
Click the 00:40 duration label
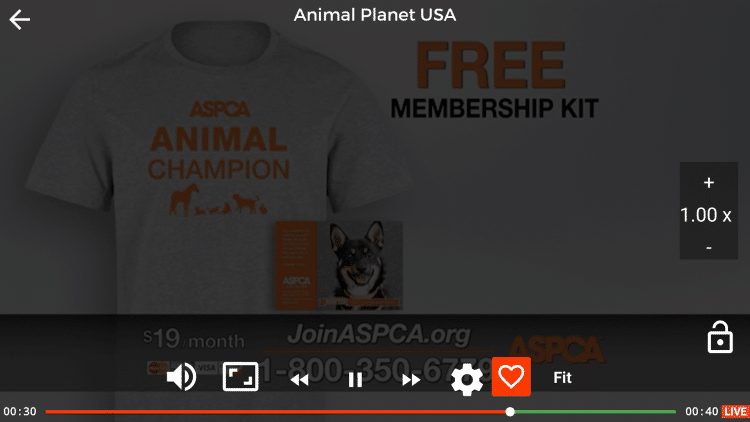(x=702, y=411)
